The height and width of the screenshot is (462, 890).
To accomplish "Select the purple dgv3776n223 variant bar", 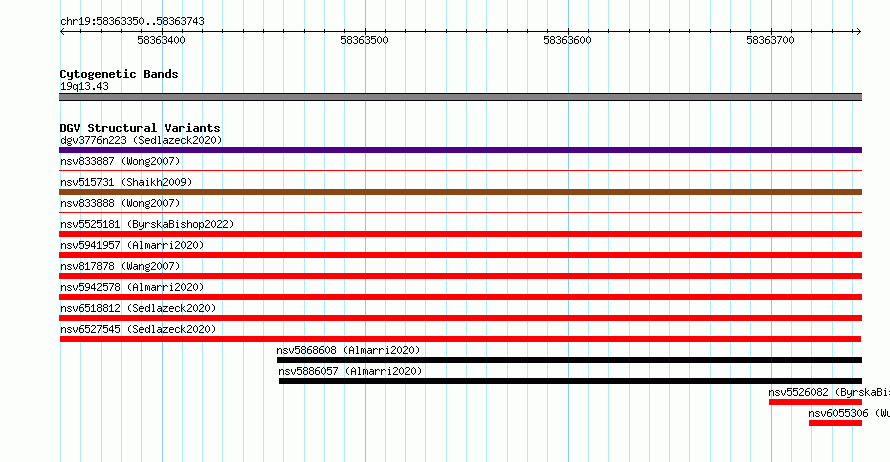I will click(460, 150).
